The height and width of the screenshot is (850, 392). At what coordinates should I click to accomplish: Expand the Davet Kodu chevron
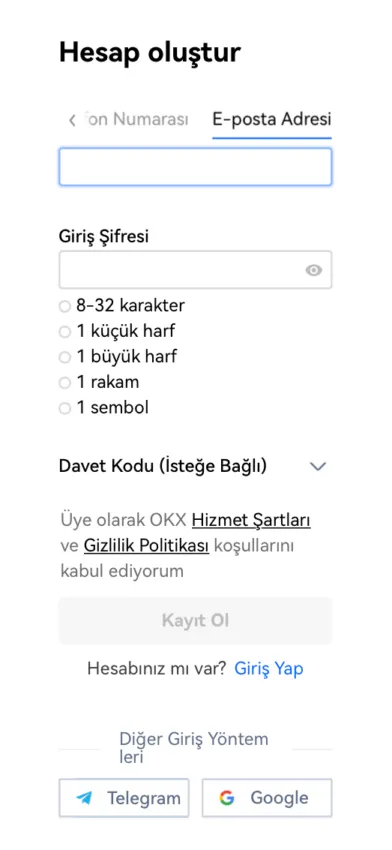click(317, 466)
